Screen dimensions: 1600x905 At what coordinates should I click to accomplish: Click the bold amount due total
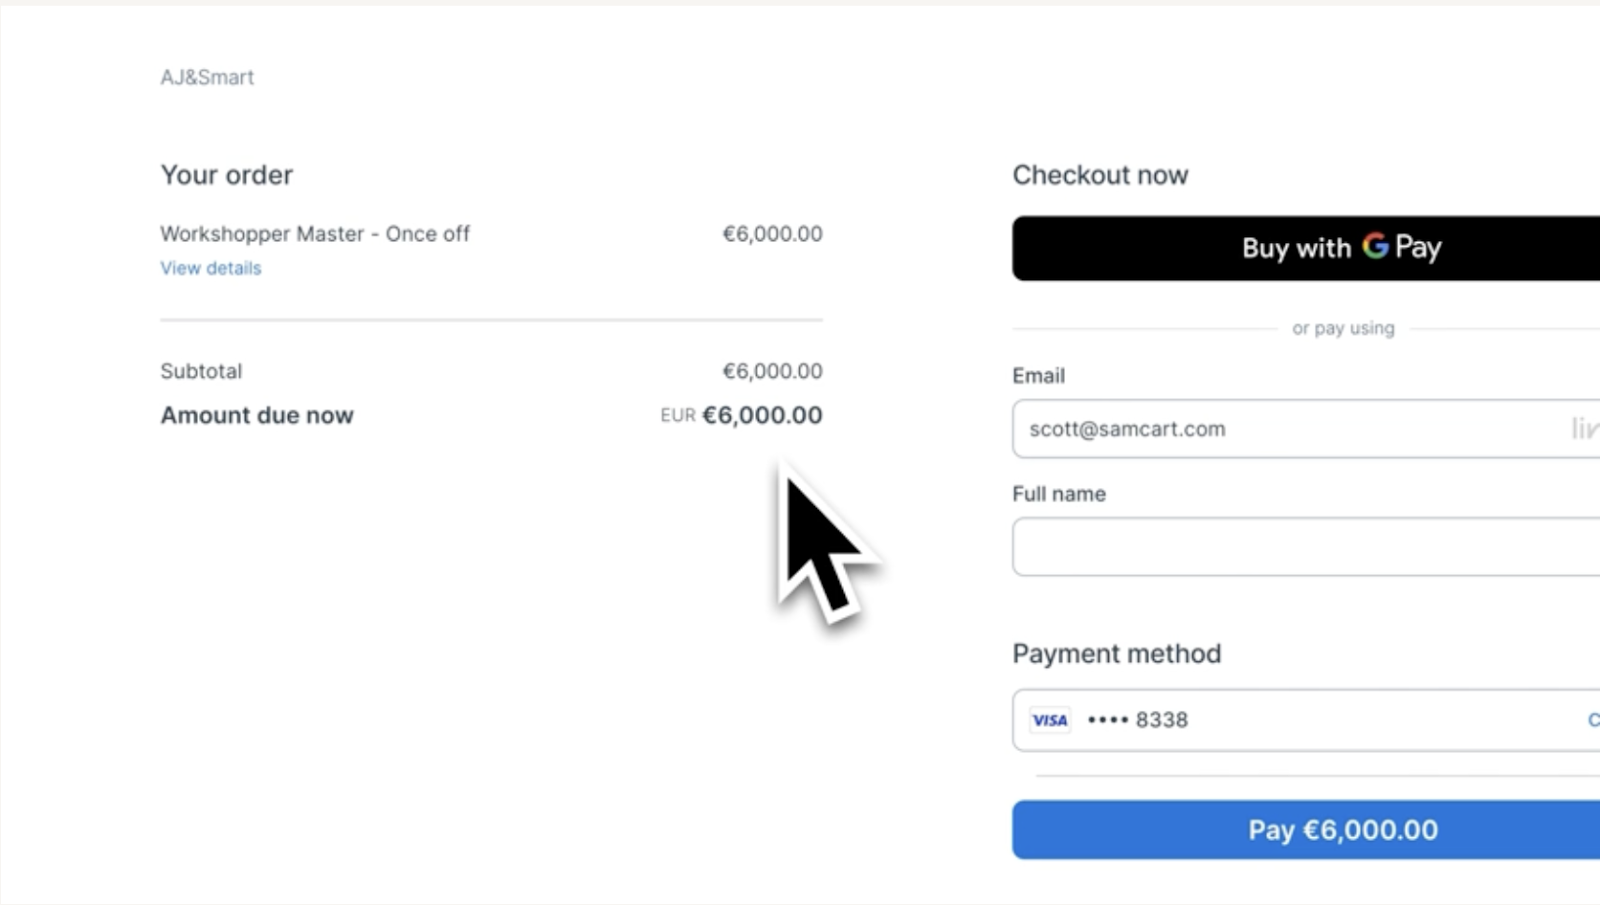point(762,415)
